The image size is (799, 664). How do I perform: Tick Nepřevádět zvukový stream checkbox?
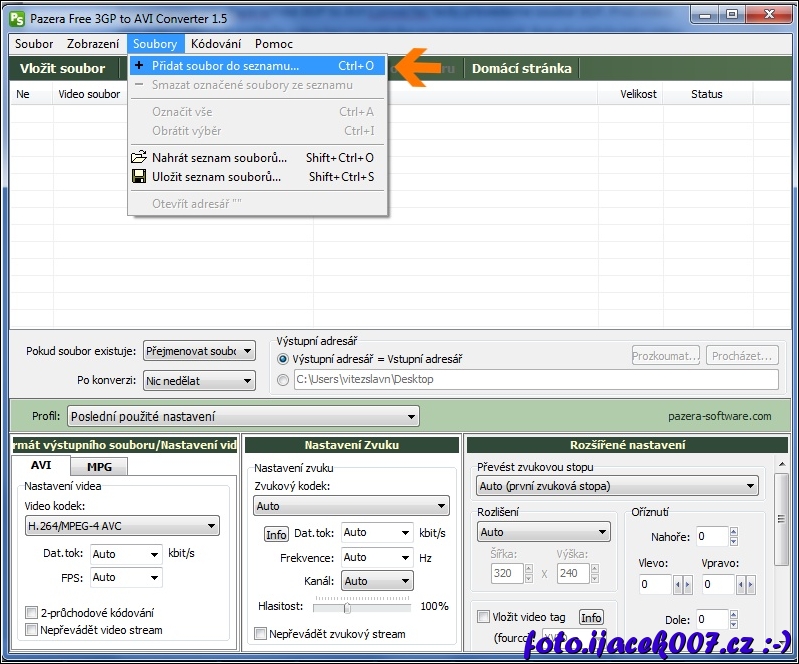click(x=261, y=634)
